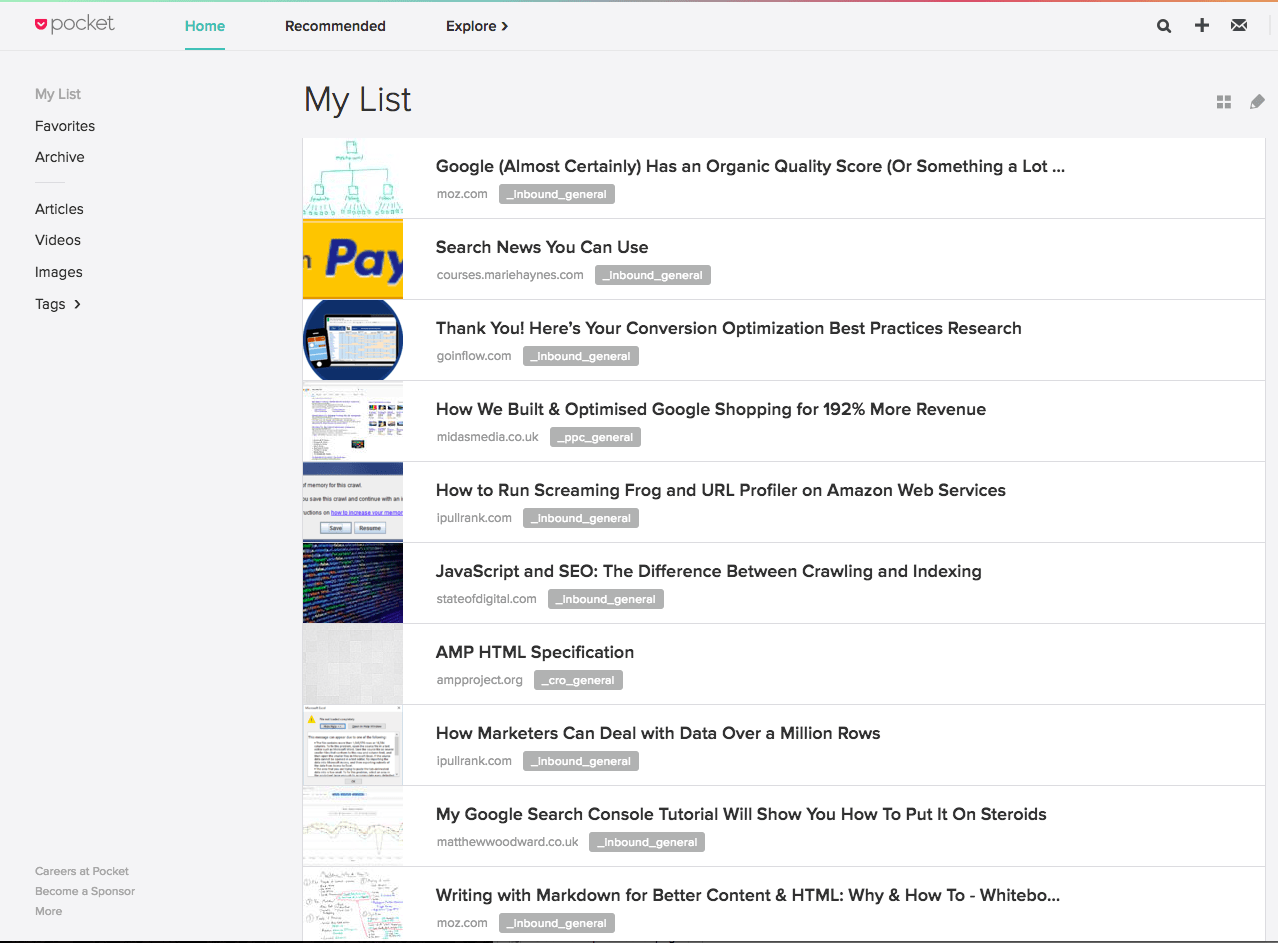Click Become a Sponsor link

pos(85,891)
